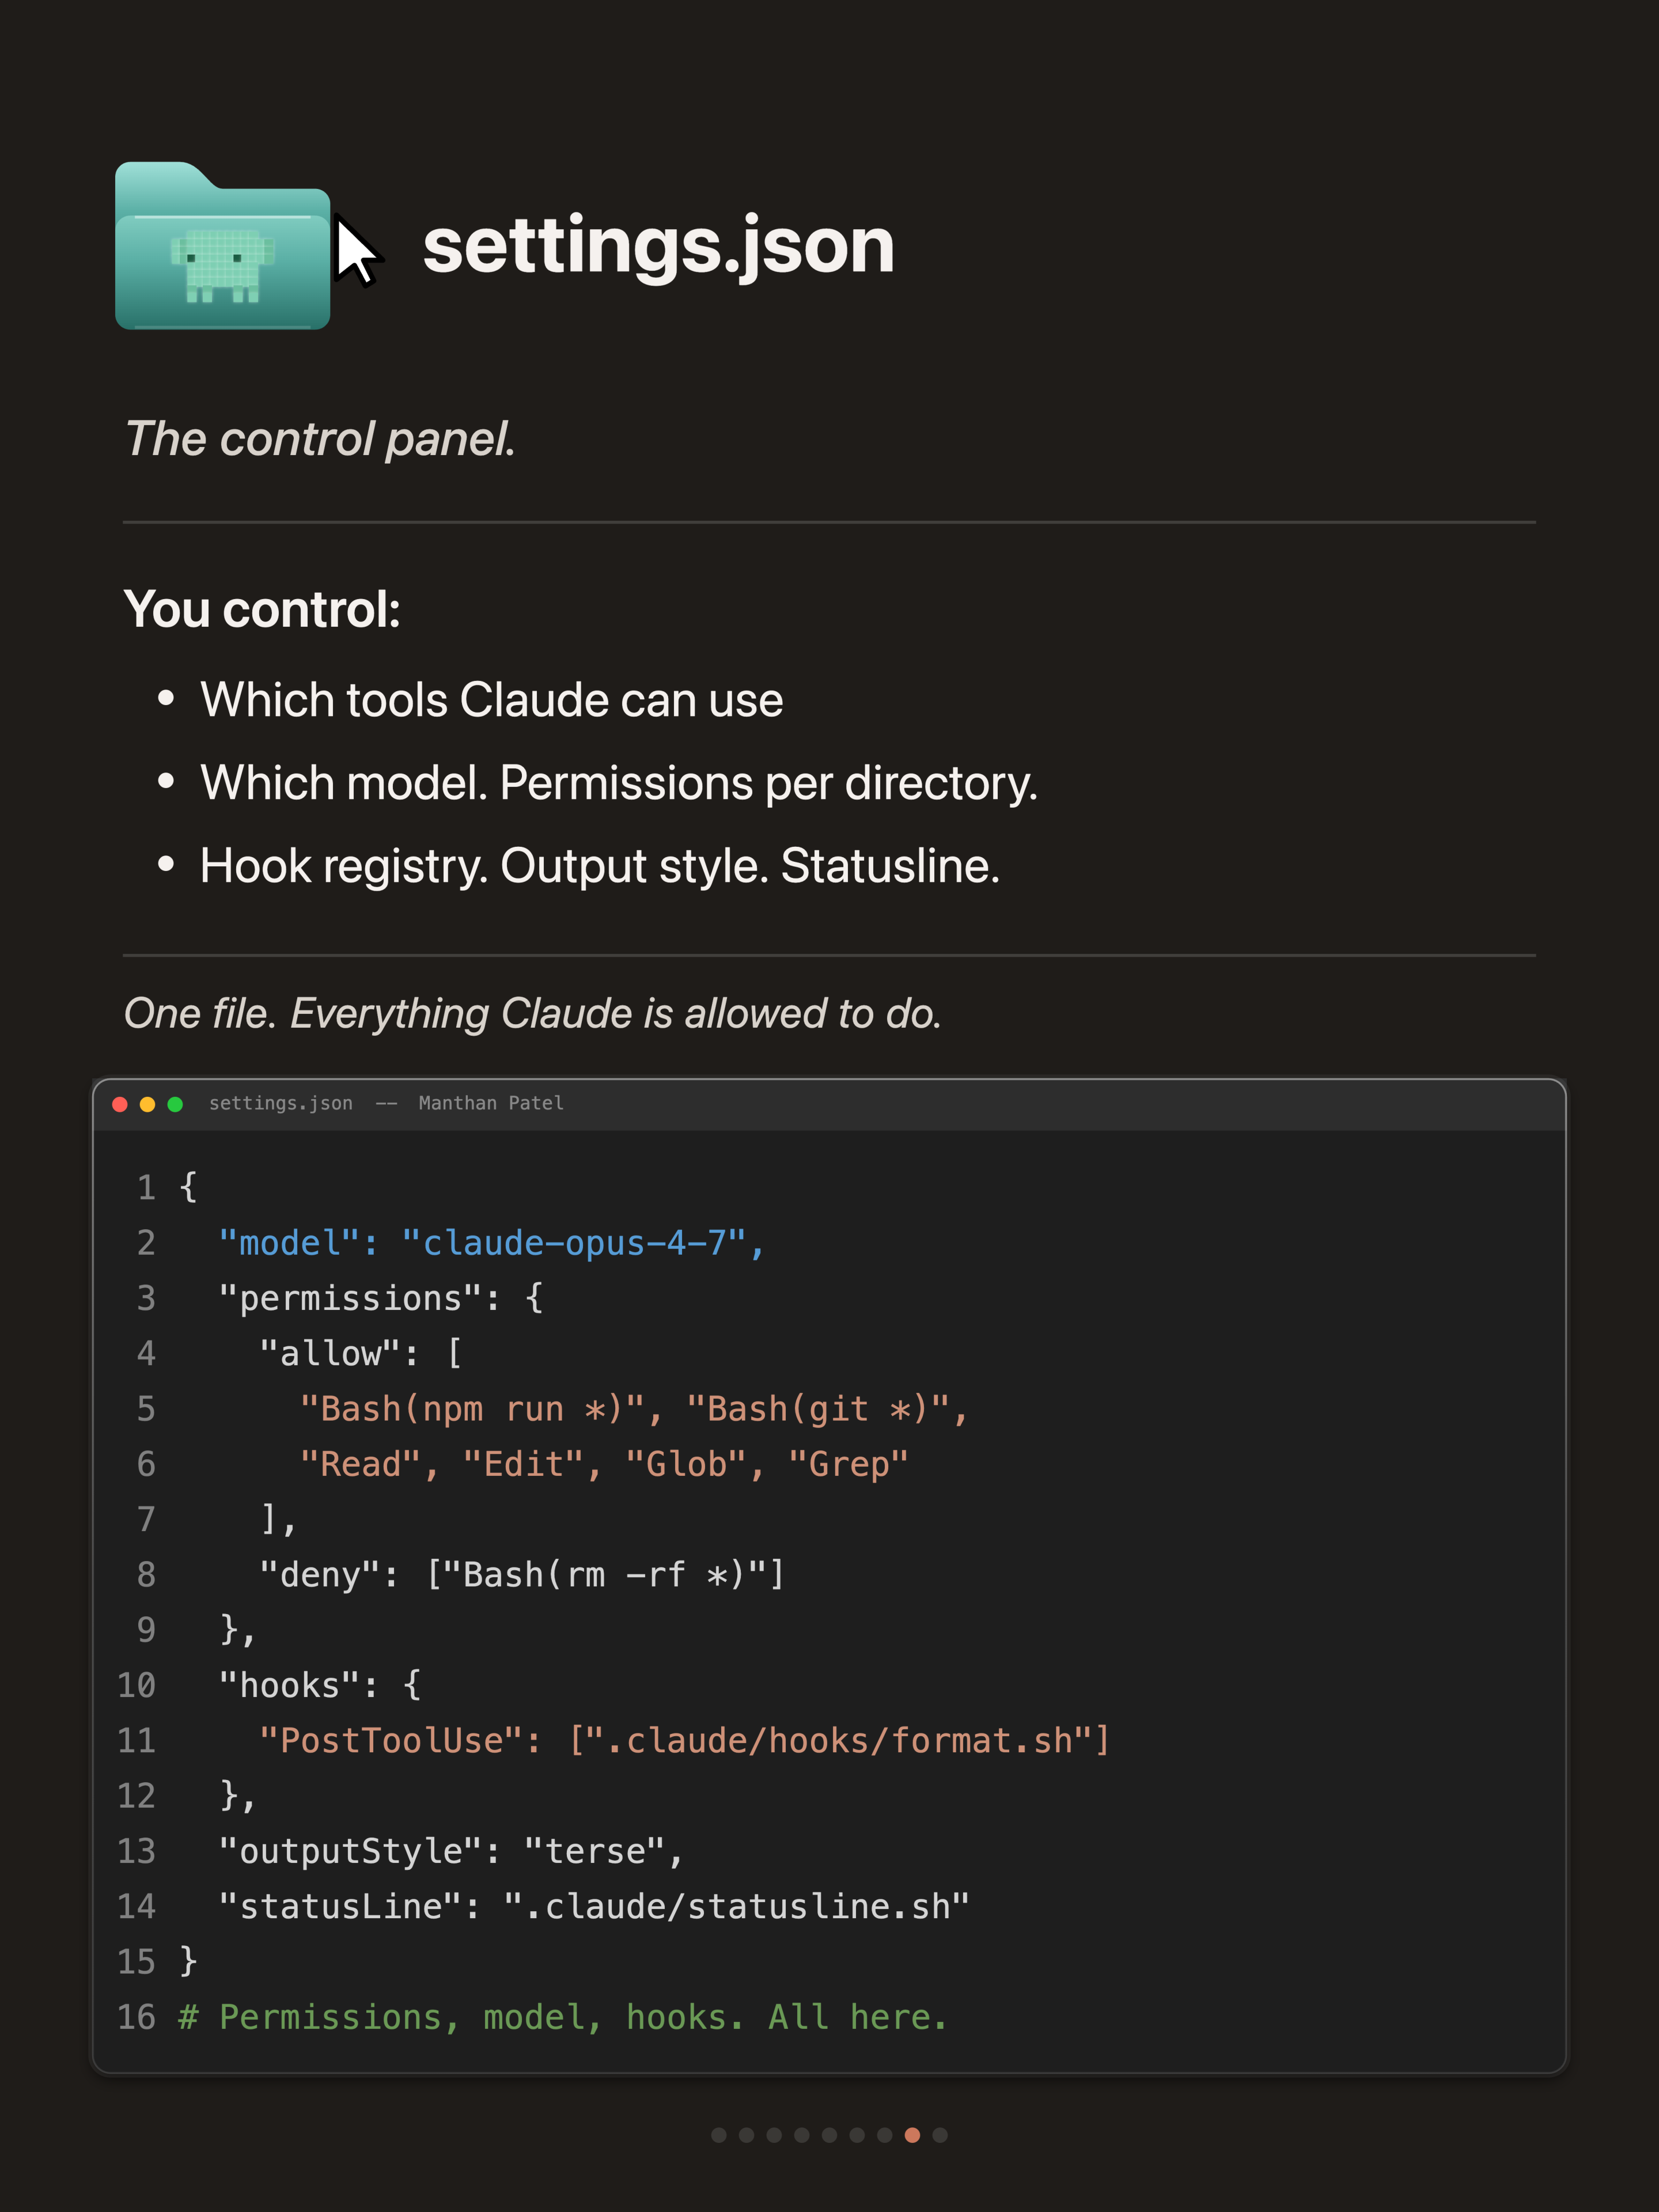Select the model line claude-opus-4-7
Image resolution: width=1659 pixels, height=2212 pixels.
[x=492, y=1243]
